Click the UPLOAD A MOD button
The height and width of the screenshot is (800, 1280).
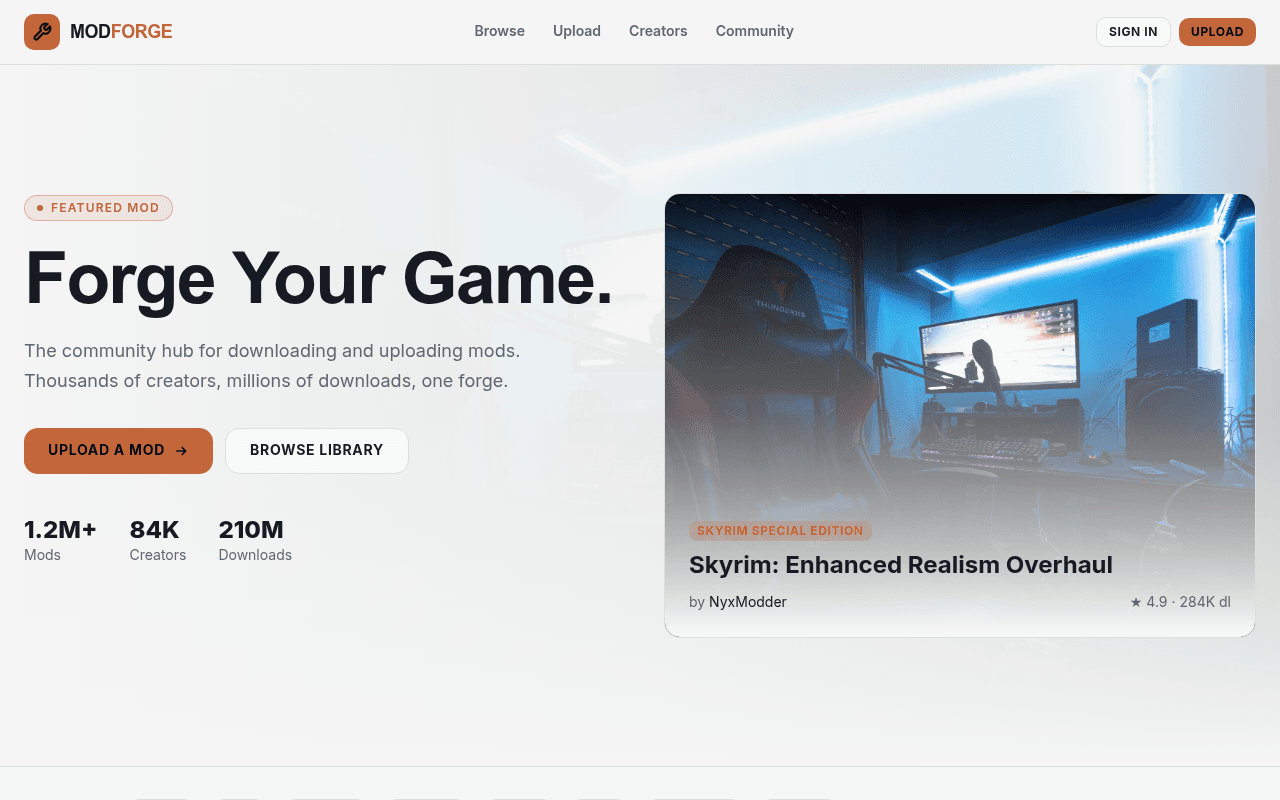click(x=118, y=451)
